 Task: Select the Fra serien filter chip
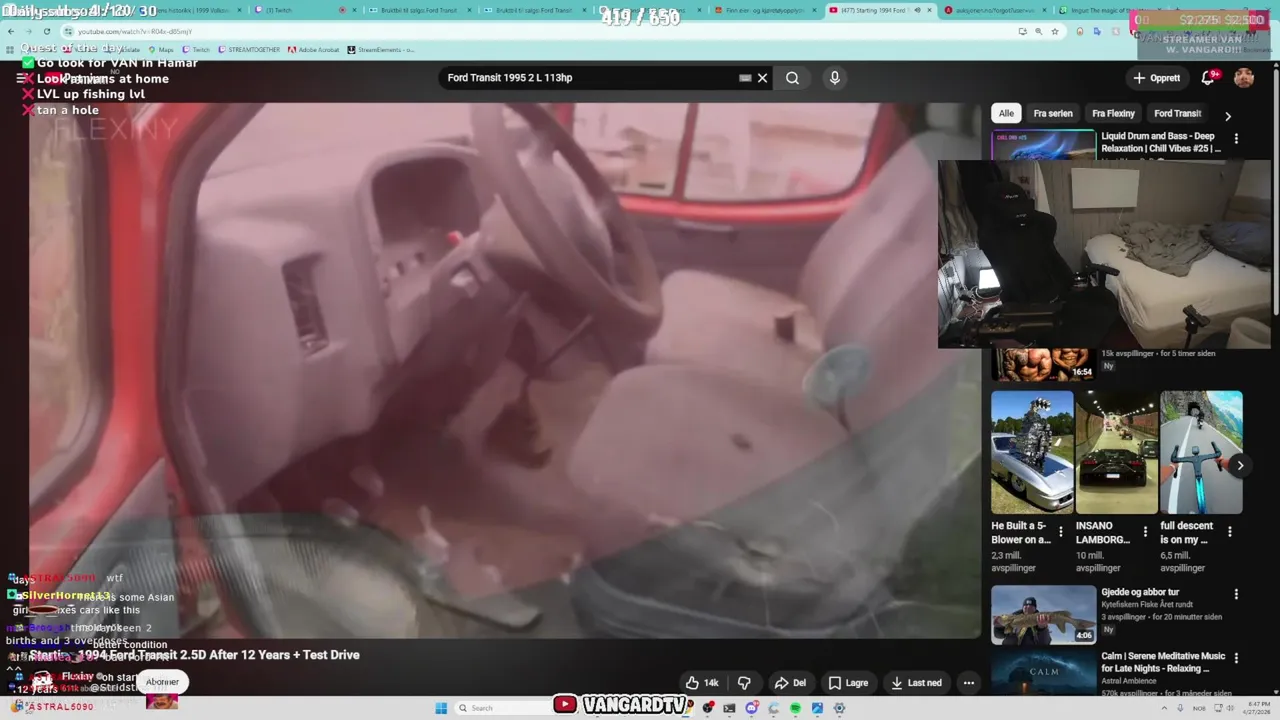(x=1052, y=113)
